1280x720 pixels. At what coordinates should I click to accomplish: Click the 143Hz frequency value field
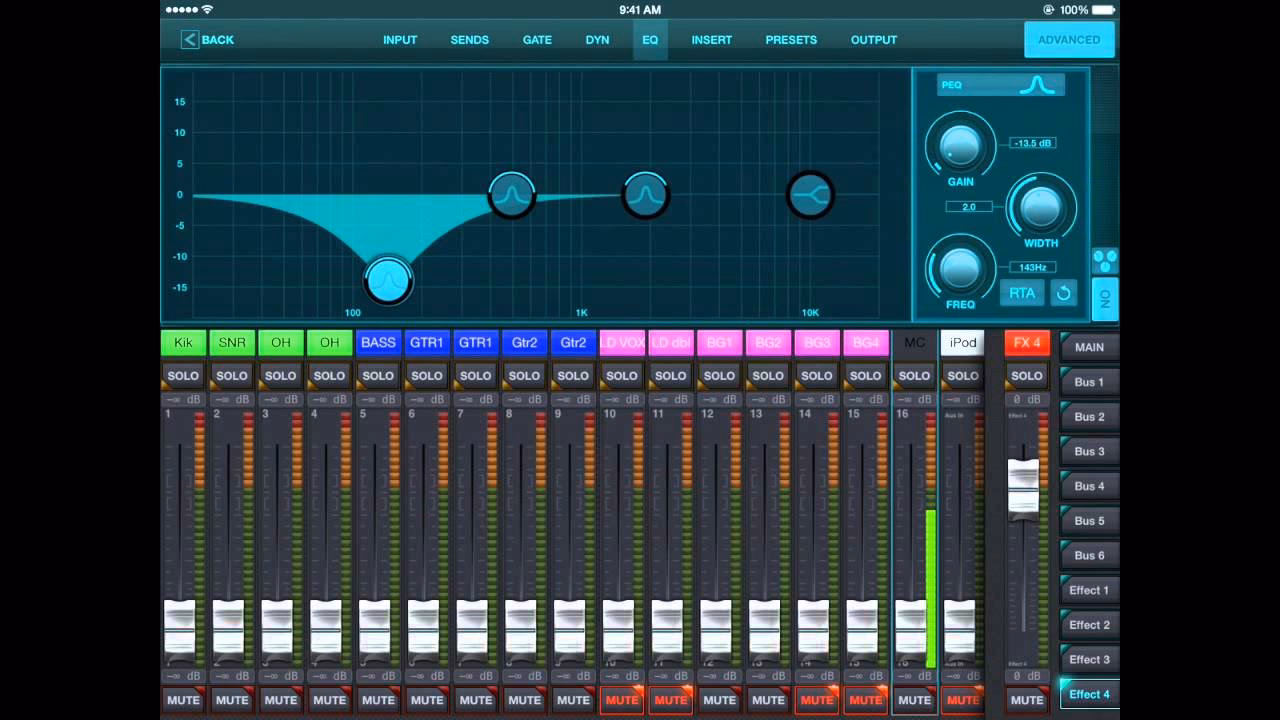click(1032, 267)
